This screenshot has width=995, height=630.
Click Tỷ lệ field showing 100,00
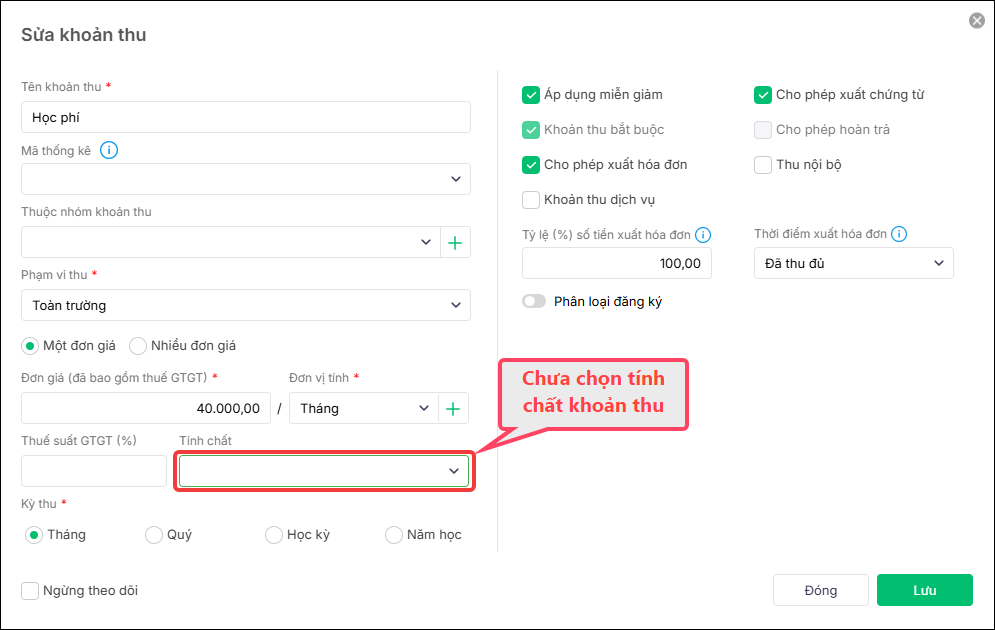[x=617, y=263]
